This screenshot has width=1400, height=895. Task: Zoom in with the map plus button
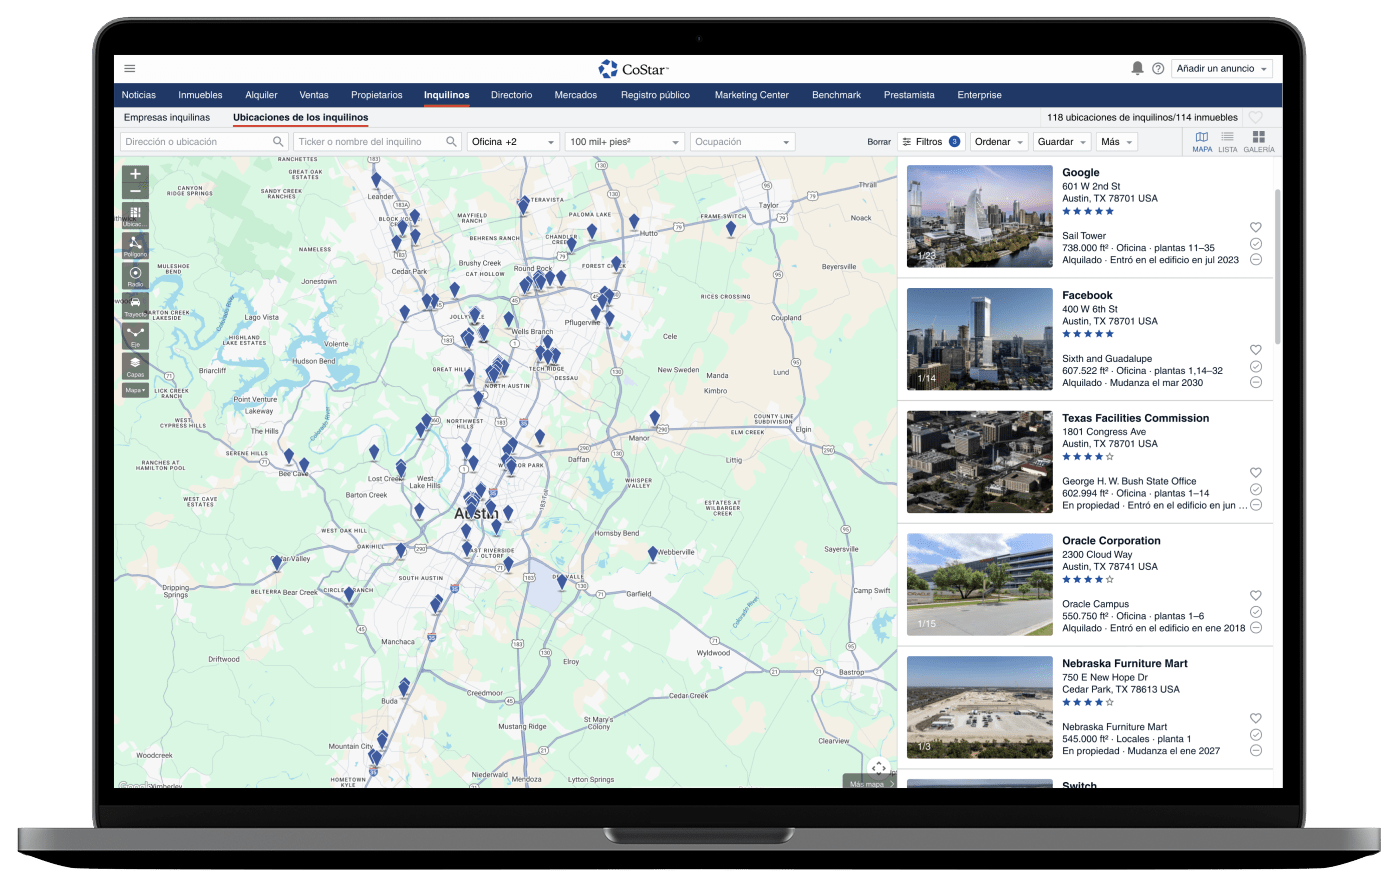pos(136,174)
